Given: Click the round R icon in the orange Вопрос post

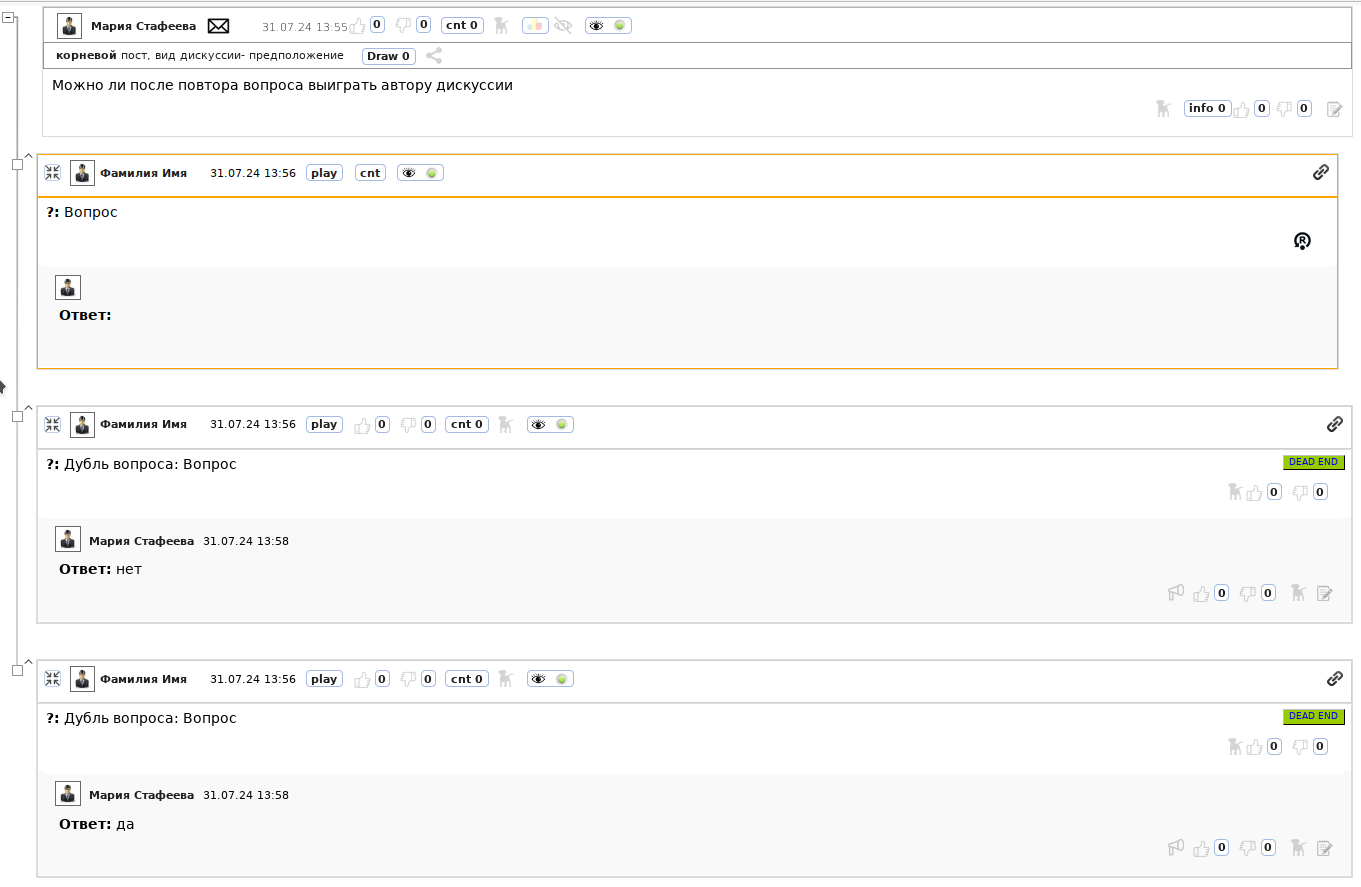Looking at the screenshot, I should pyautogui.click(x=1302, y=241).
